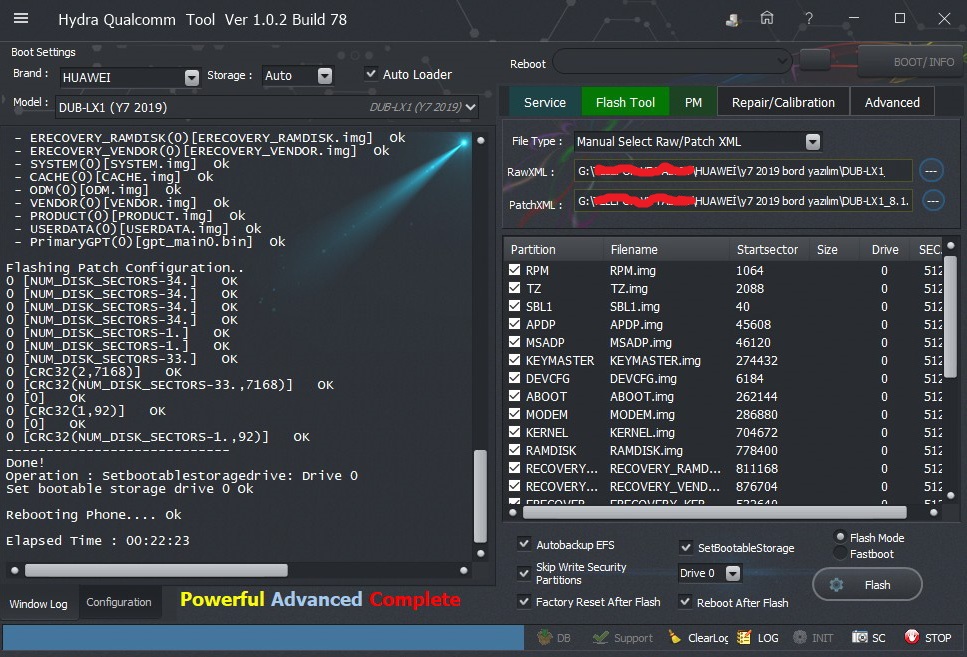Open the Repair/Calibration tab
The image size is (967, 657).
pos(783,102)
